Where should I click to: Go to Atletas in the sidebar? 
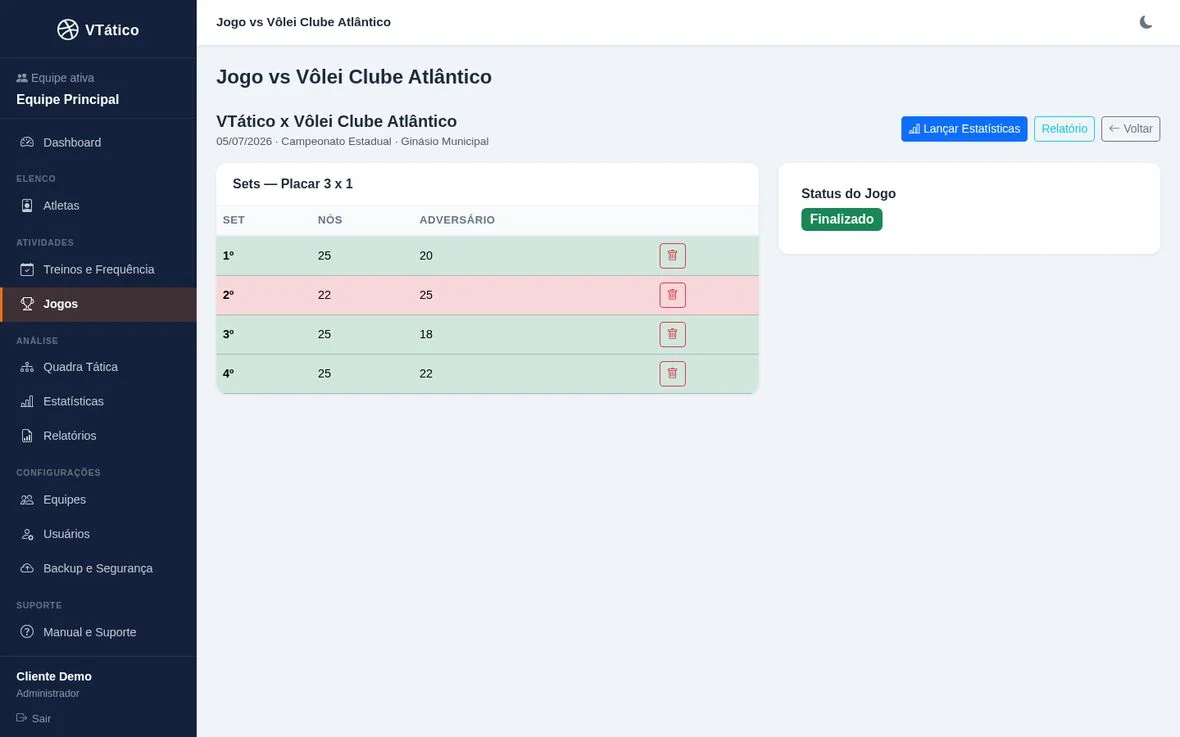pos(99,206)
